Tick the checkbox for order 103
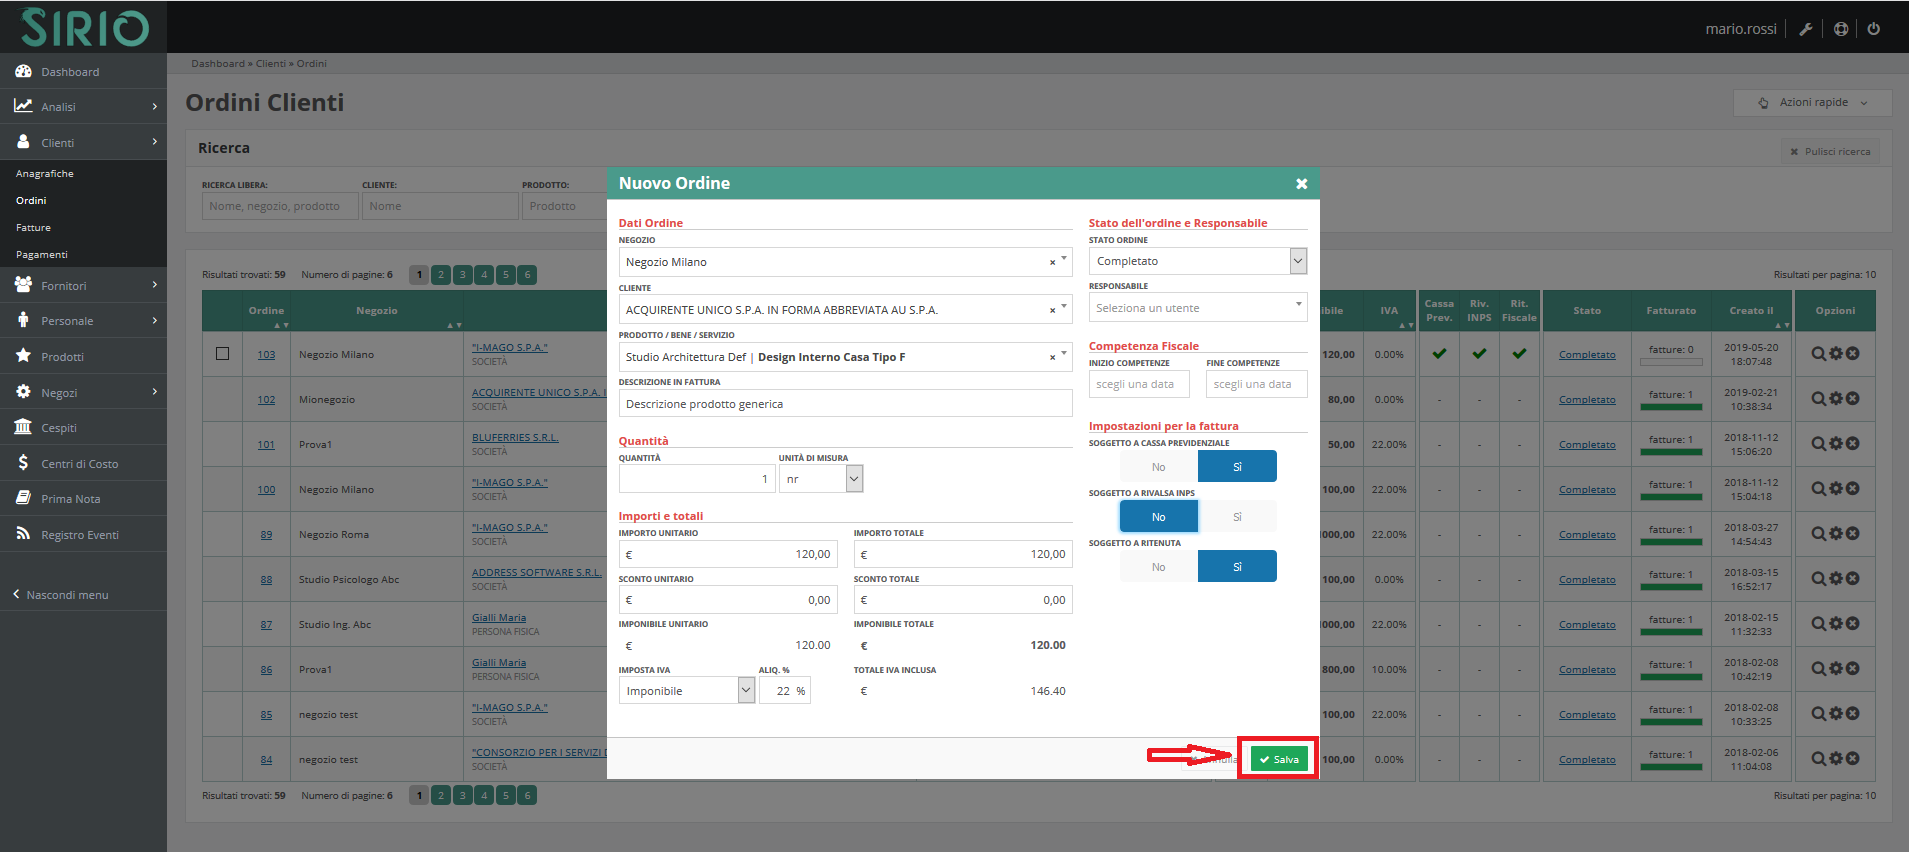This screenshot has height=852, width=1909. pos(222,354)
